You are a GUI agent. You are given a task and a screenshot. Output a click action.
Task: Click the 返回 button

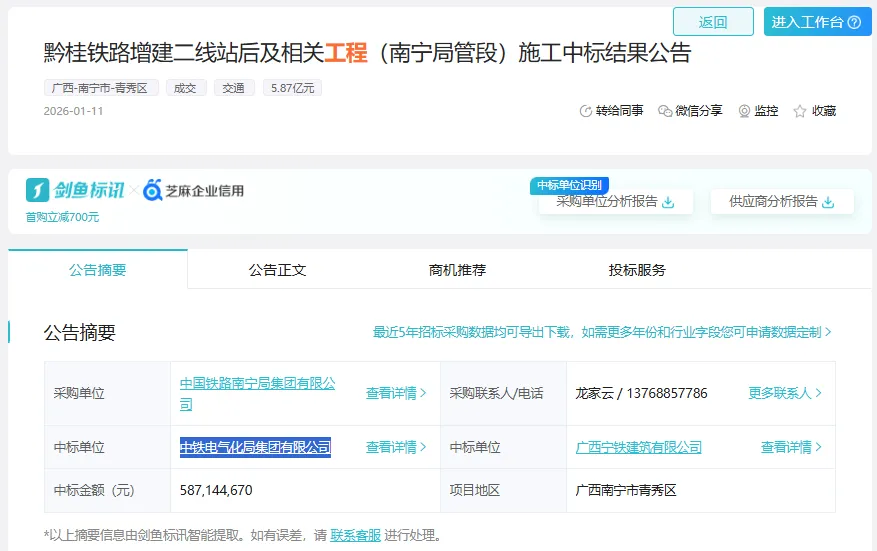(712, 22)
